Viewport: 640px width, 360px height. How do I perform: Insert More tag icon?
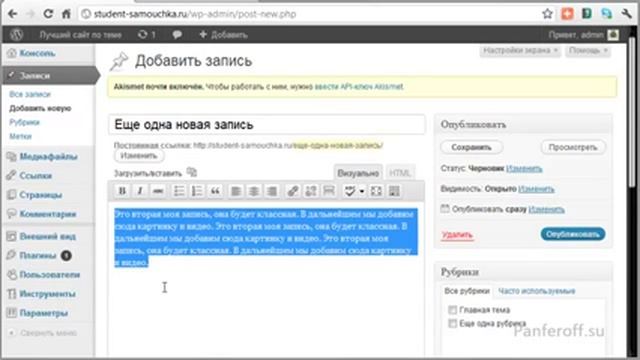point(329,191)
